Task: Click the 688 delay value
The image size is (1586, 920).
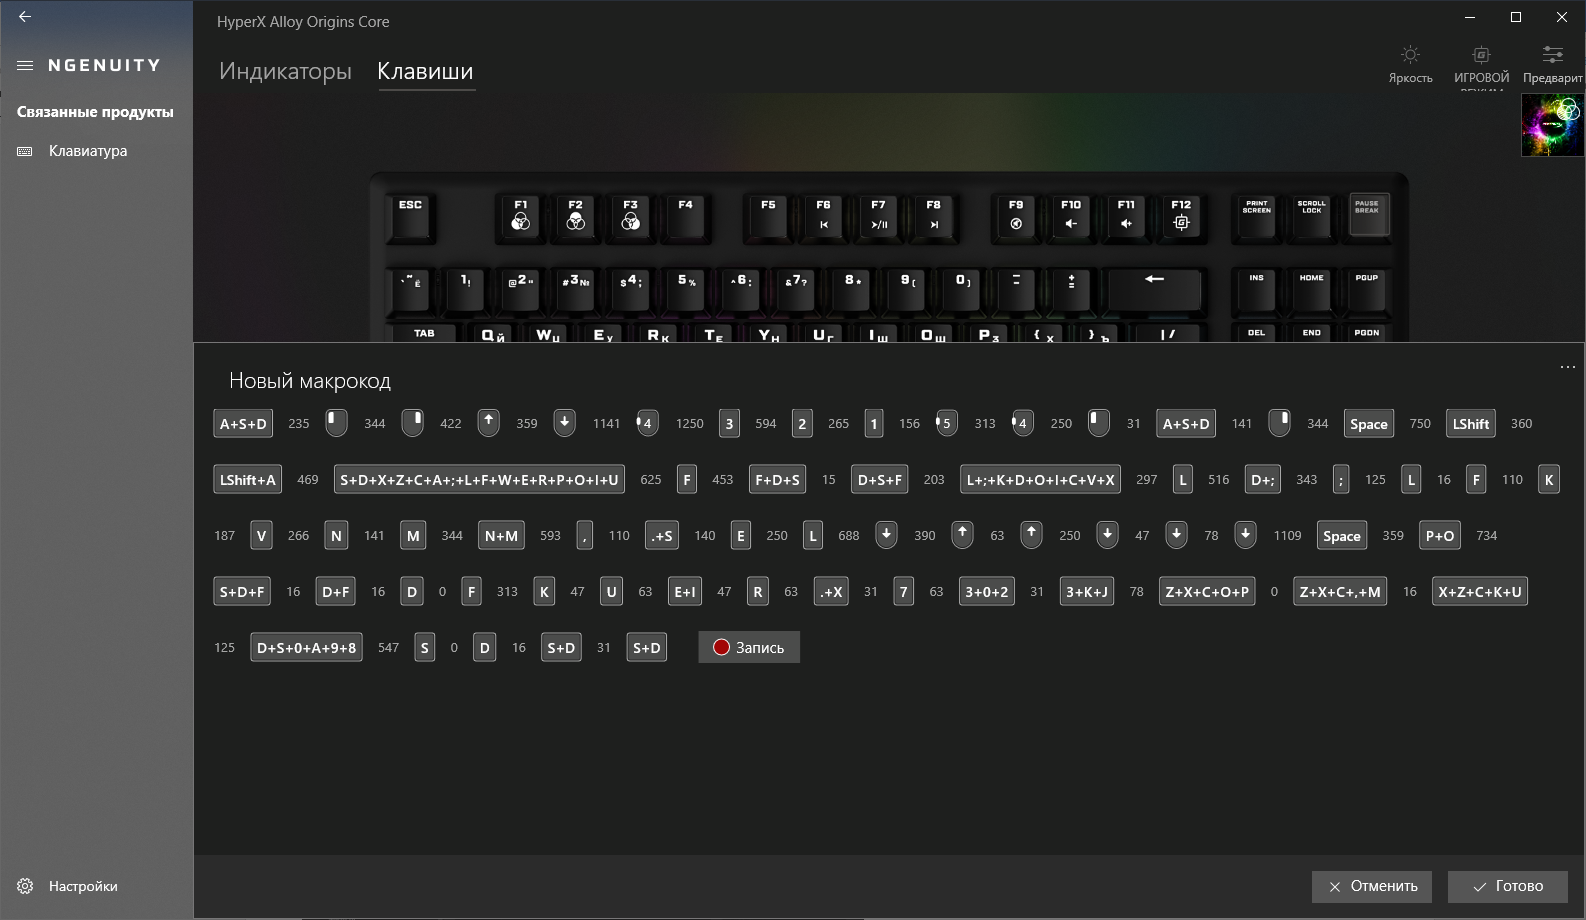Action: pos(849,535)
